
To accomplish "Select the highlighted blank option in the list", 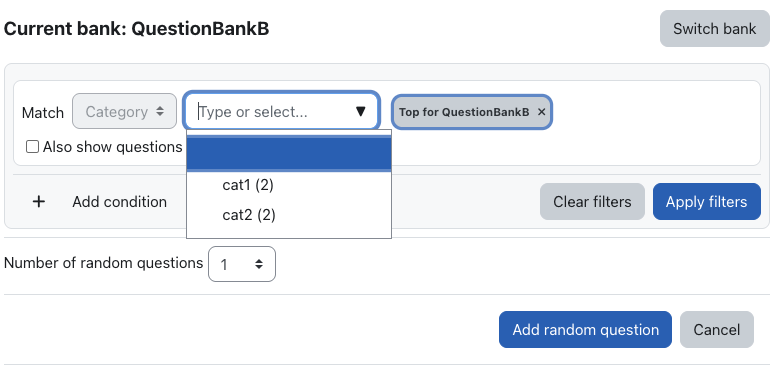I will click(x=289, y=153).
